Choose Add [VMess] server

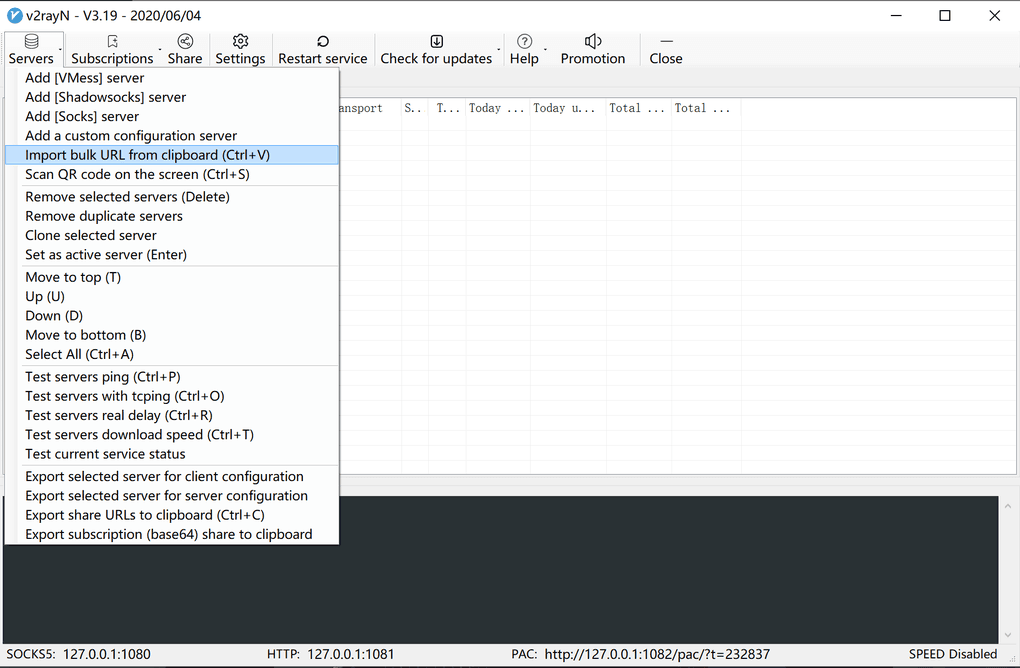point(172,78)
